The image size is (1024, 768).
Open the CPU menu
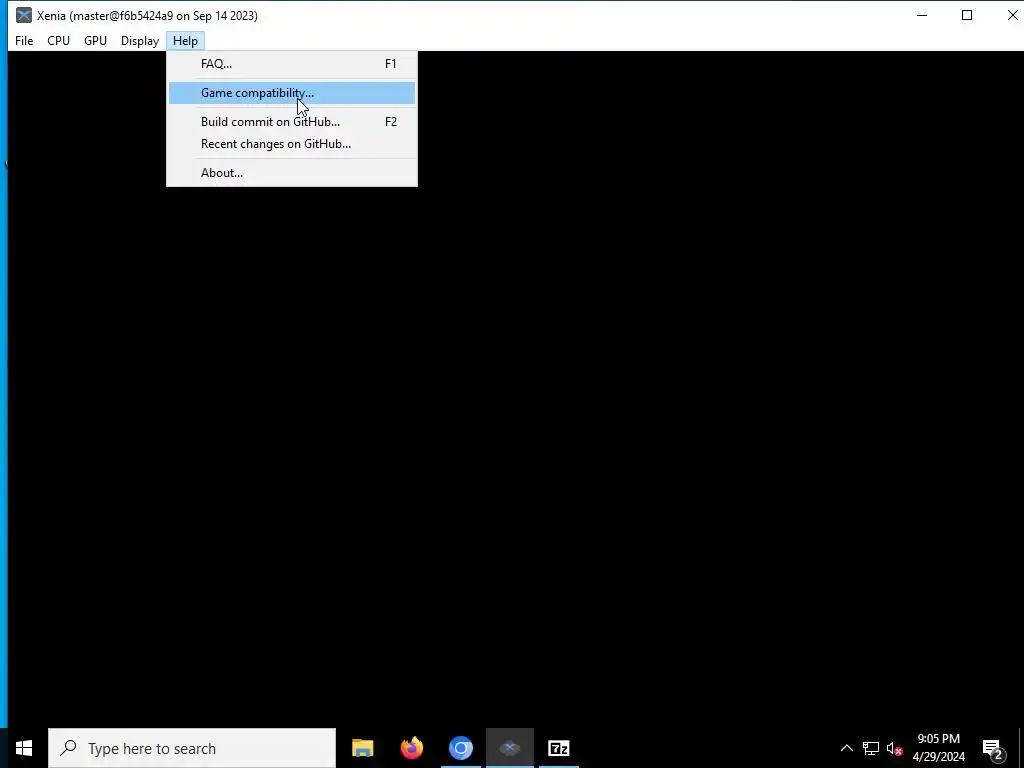pos(58,40)
